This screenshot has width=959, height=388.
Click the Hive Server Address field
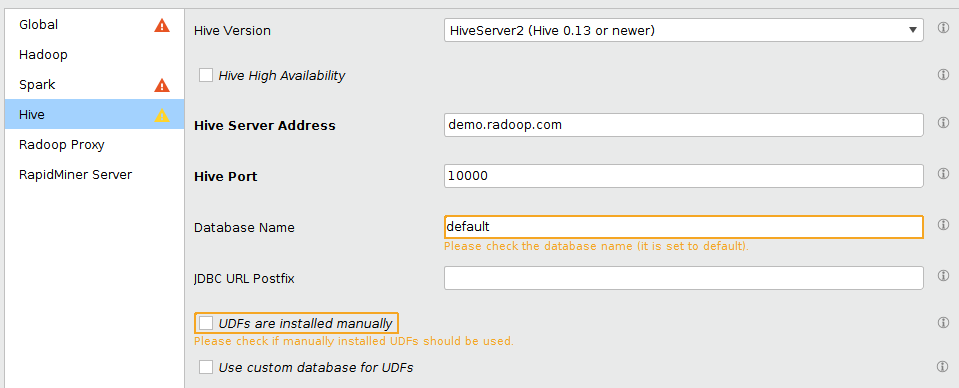point(684,125)
